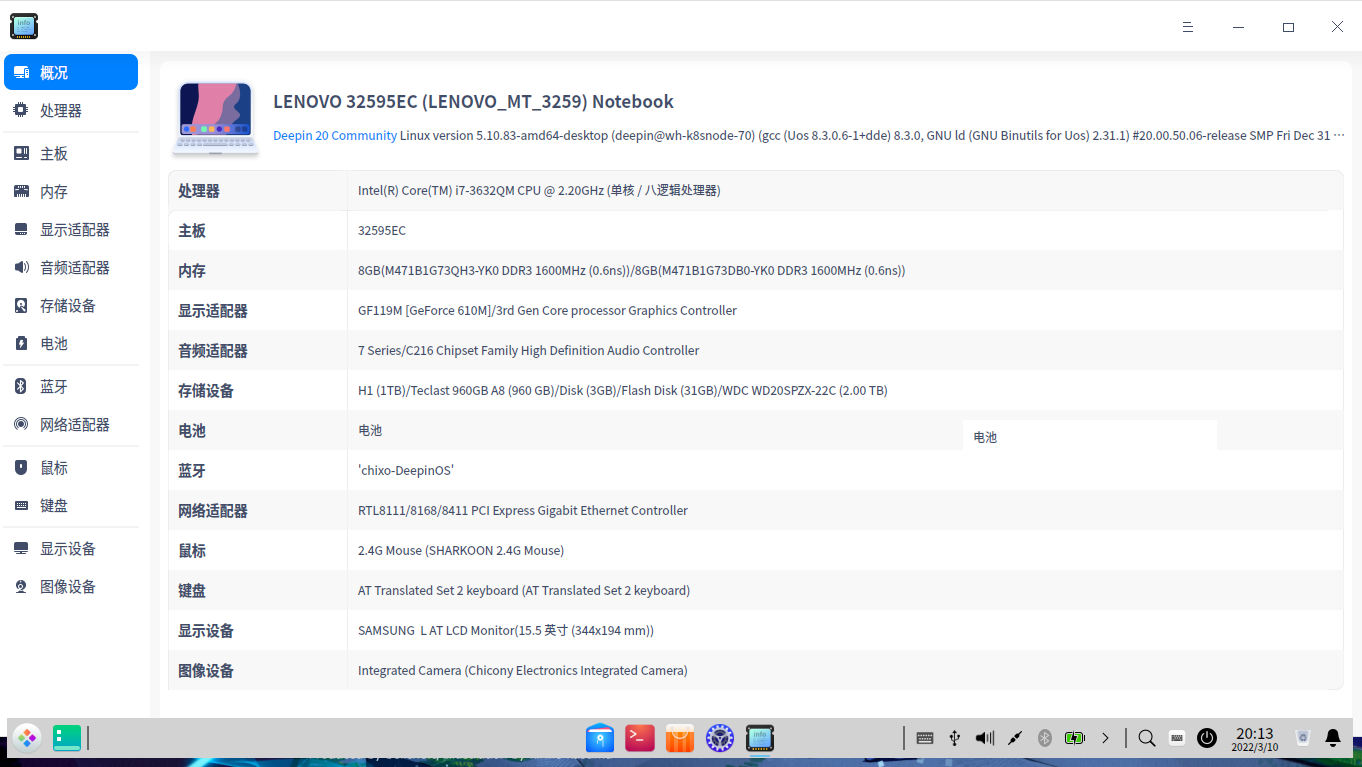The height and width of the screenshot is (767, 1362).
Task: Click the Chicony Integrated Camera value
Action: [523, 670]
